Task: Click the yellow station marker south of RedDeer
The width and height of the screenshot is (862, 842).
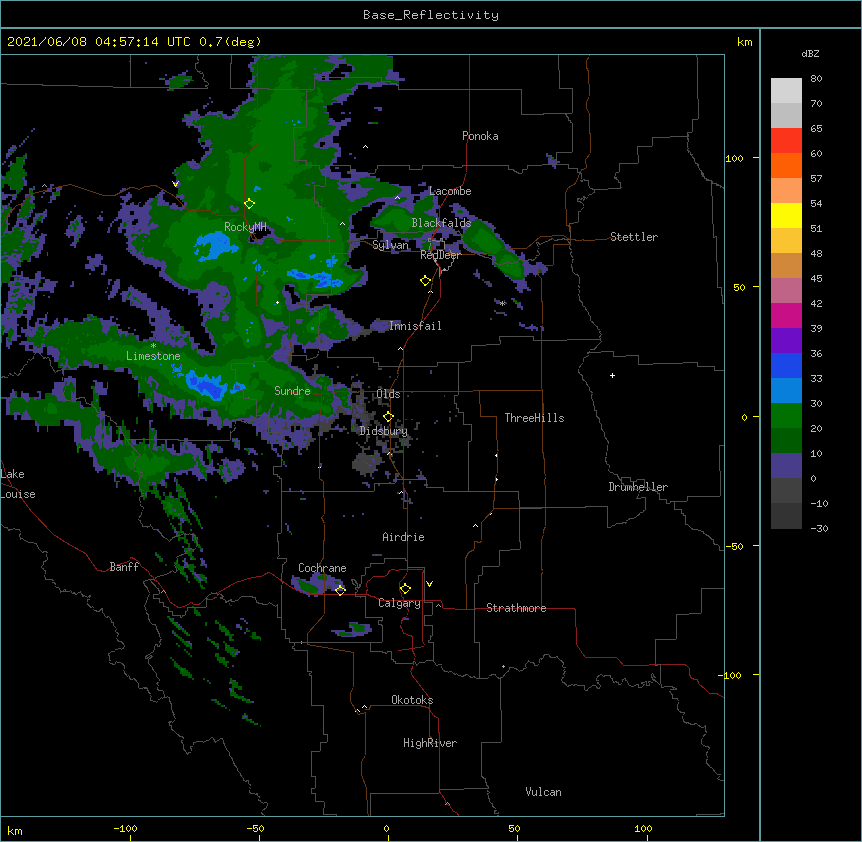Action: [x=425, y=281]
